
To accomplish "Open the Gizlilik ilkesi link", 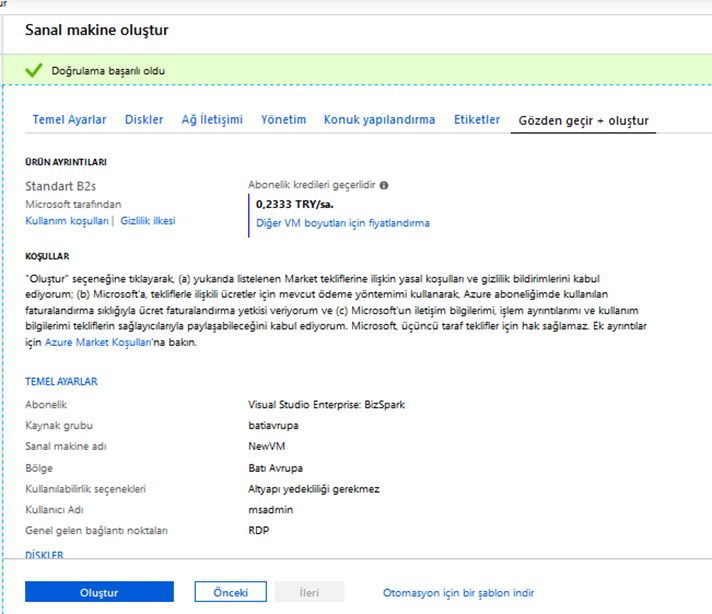I will (x=148, y=220).
